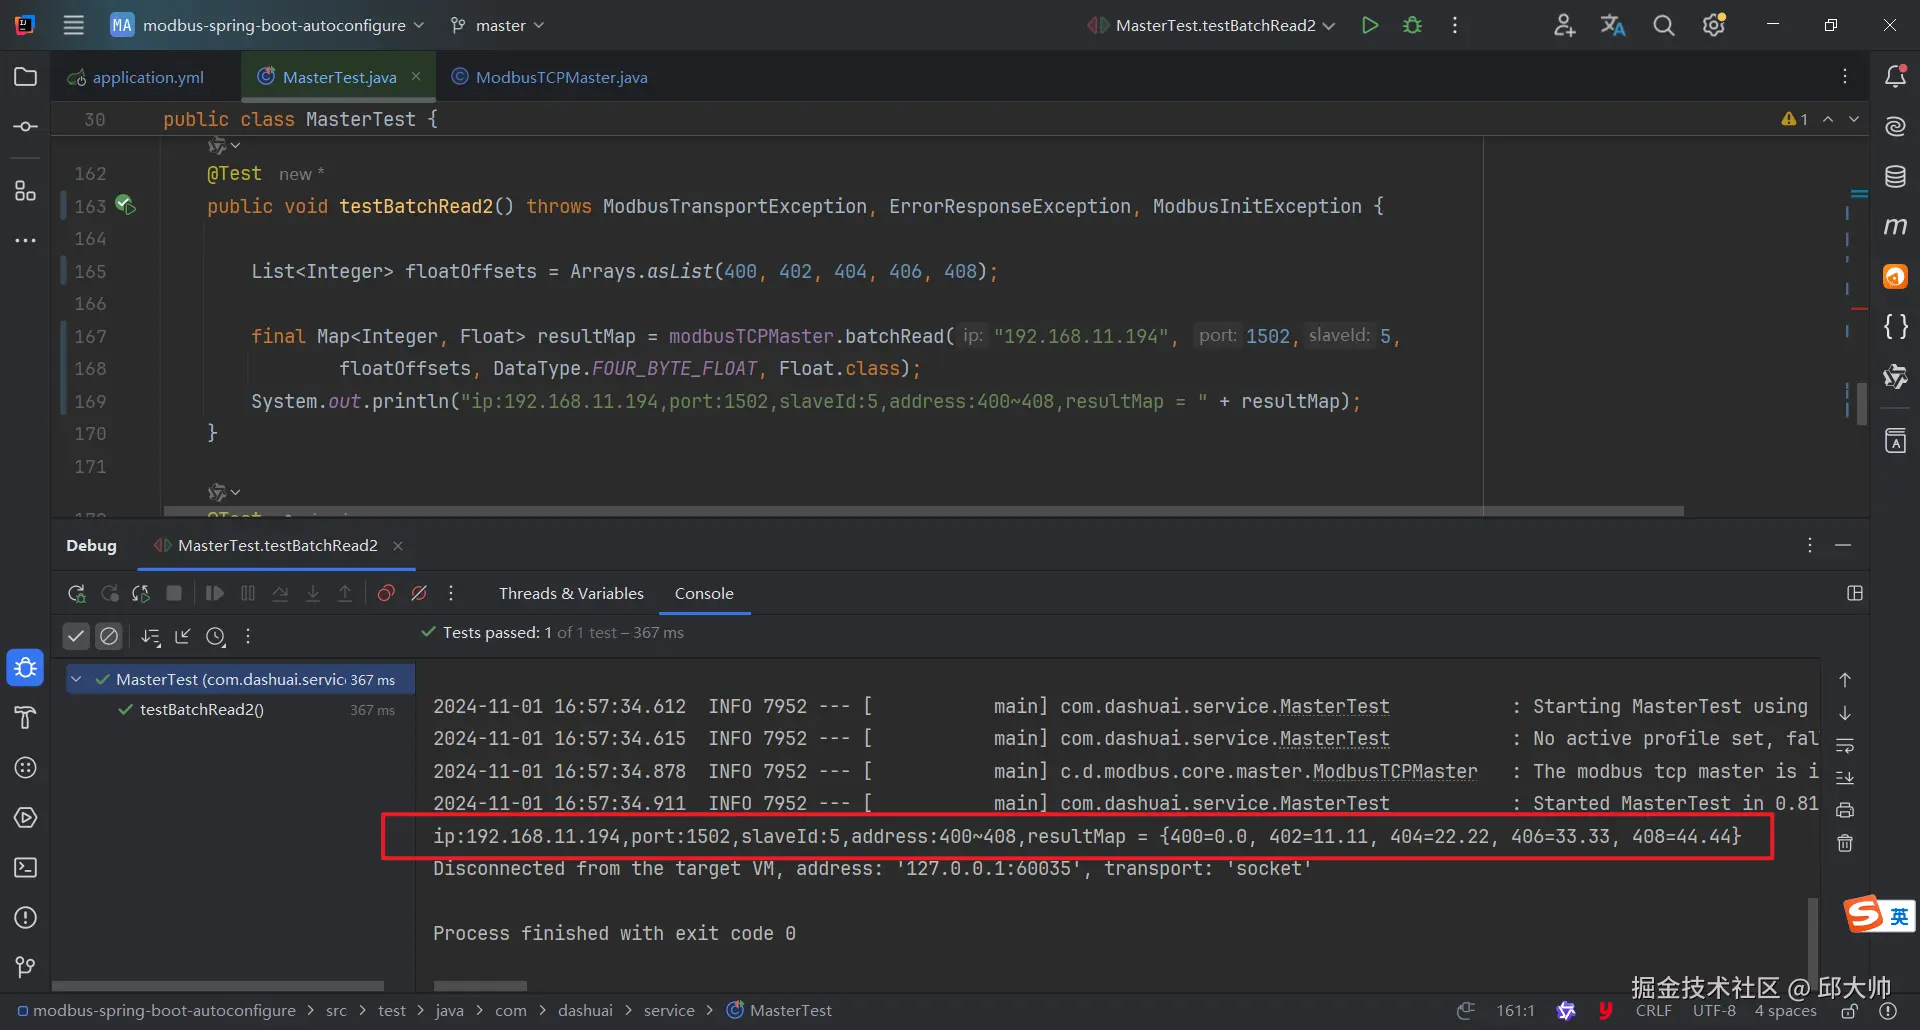The height and width of the screenshot is (1030, 1920).
Task: Open the Database tool window icon
Action: click(1895, 177)
